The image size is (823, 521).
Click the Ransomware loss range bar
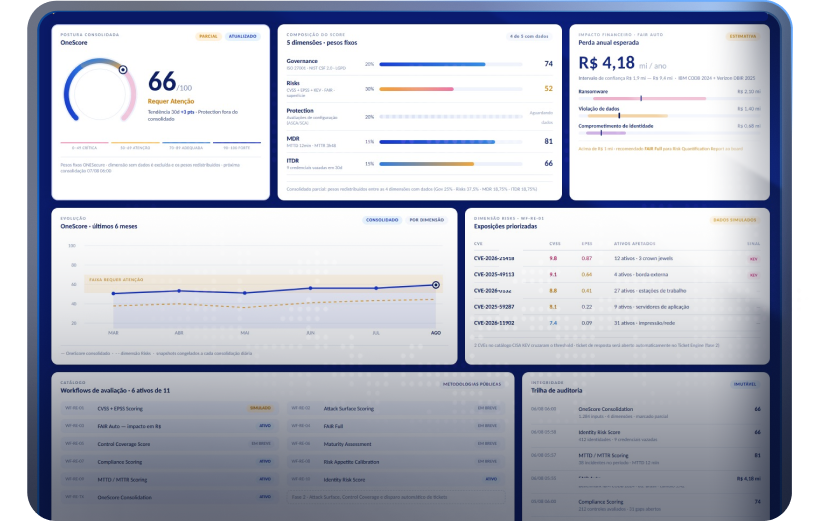(x=649, y=98)
